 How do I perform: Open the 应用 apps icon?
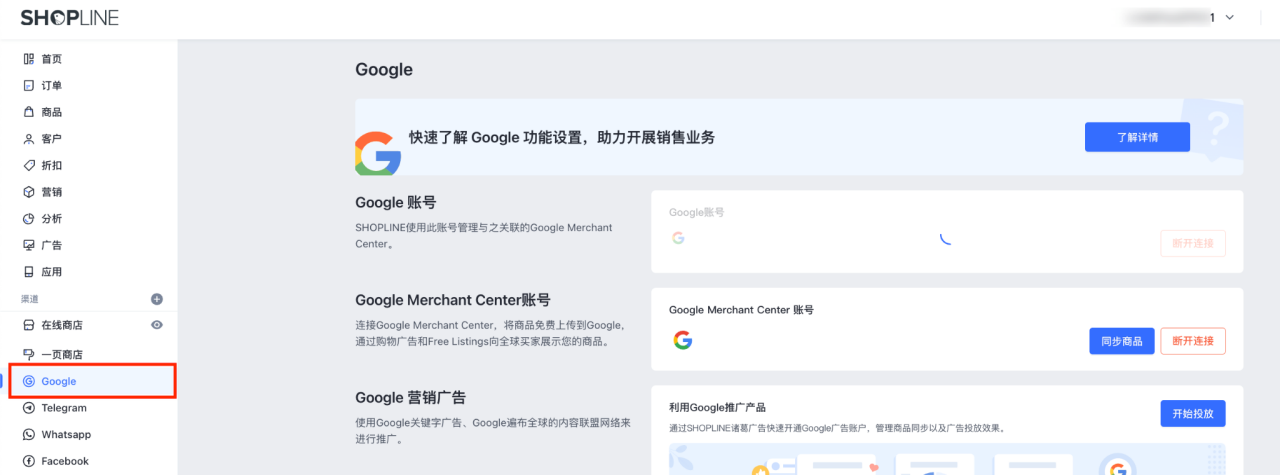pos(29,272)
